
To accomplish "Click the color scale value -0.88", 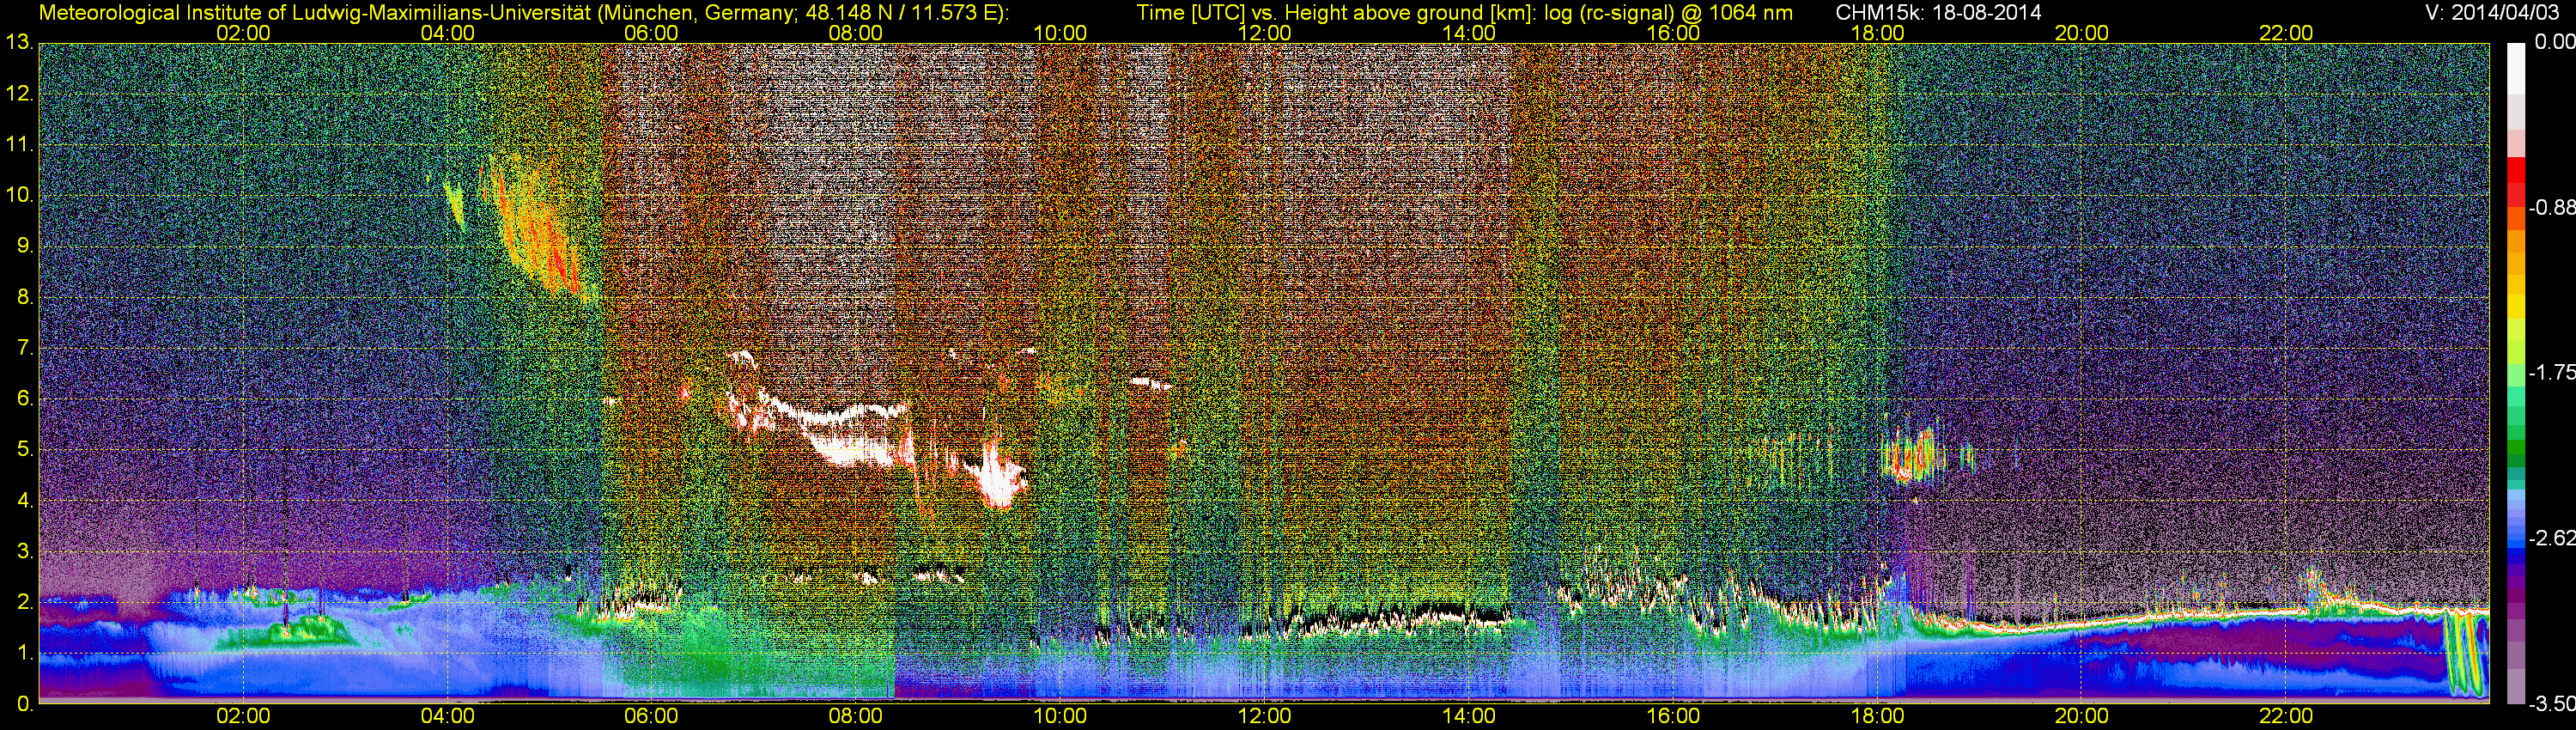I will click(x=2551, y=208).
